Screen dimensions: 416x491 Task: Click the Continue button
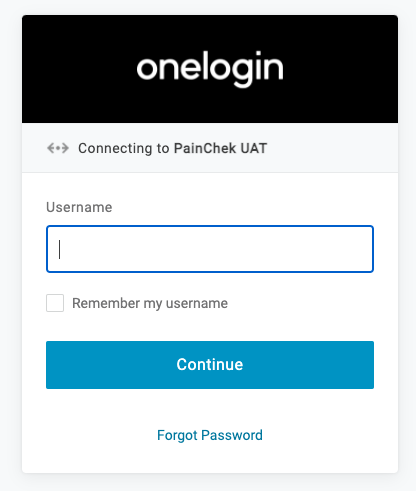click(210, 365)
